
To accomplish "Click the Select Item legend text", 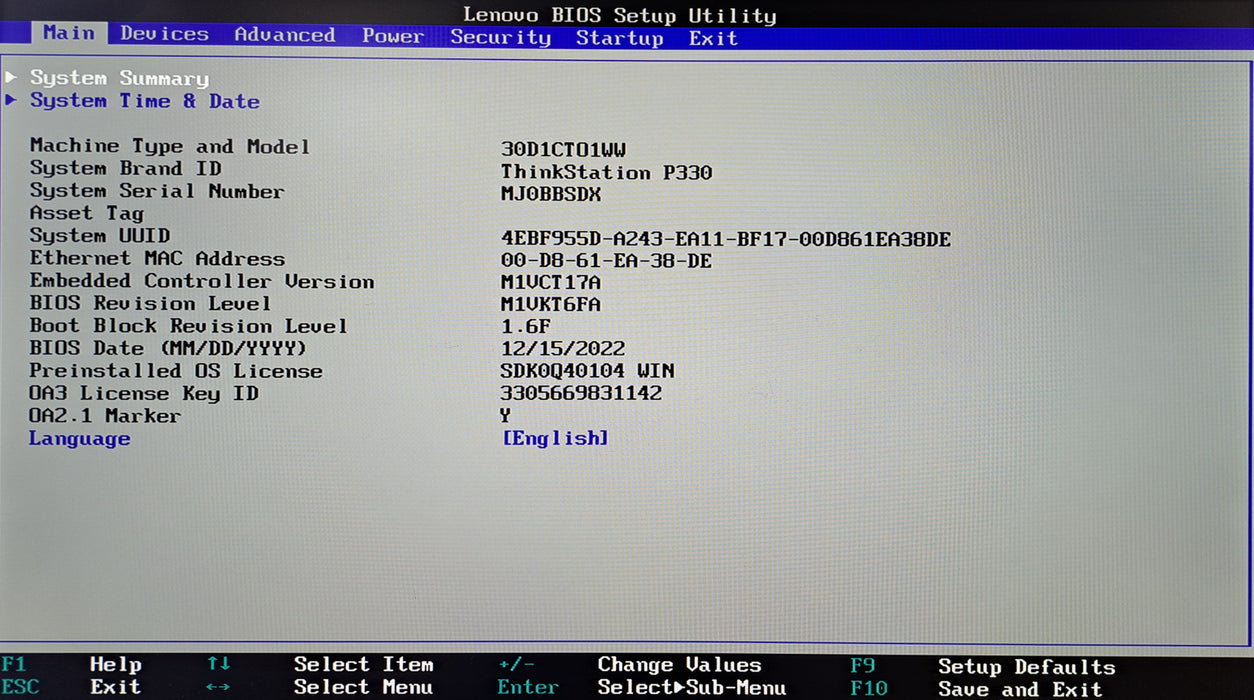I will click(364, 664).
